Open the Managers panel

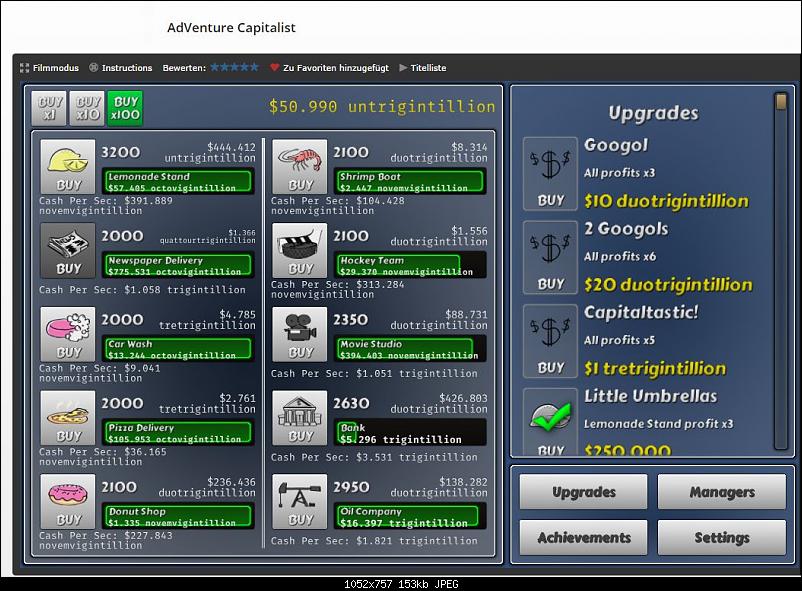click(x=721, y=491)
